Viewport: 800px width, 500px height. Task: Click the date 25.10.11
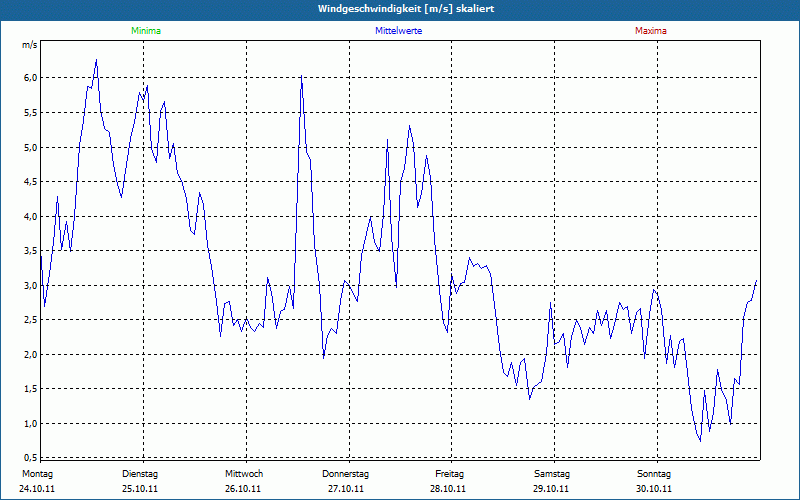tap(140, 489)
